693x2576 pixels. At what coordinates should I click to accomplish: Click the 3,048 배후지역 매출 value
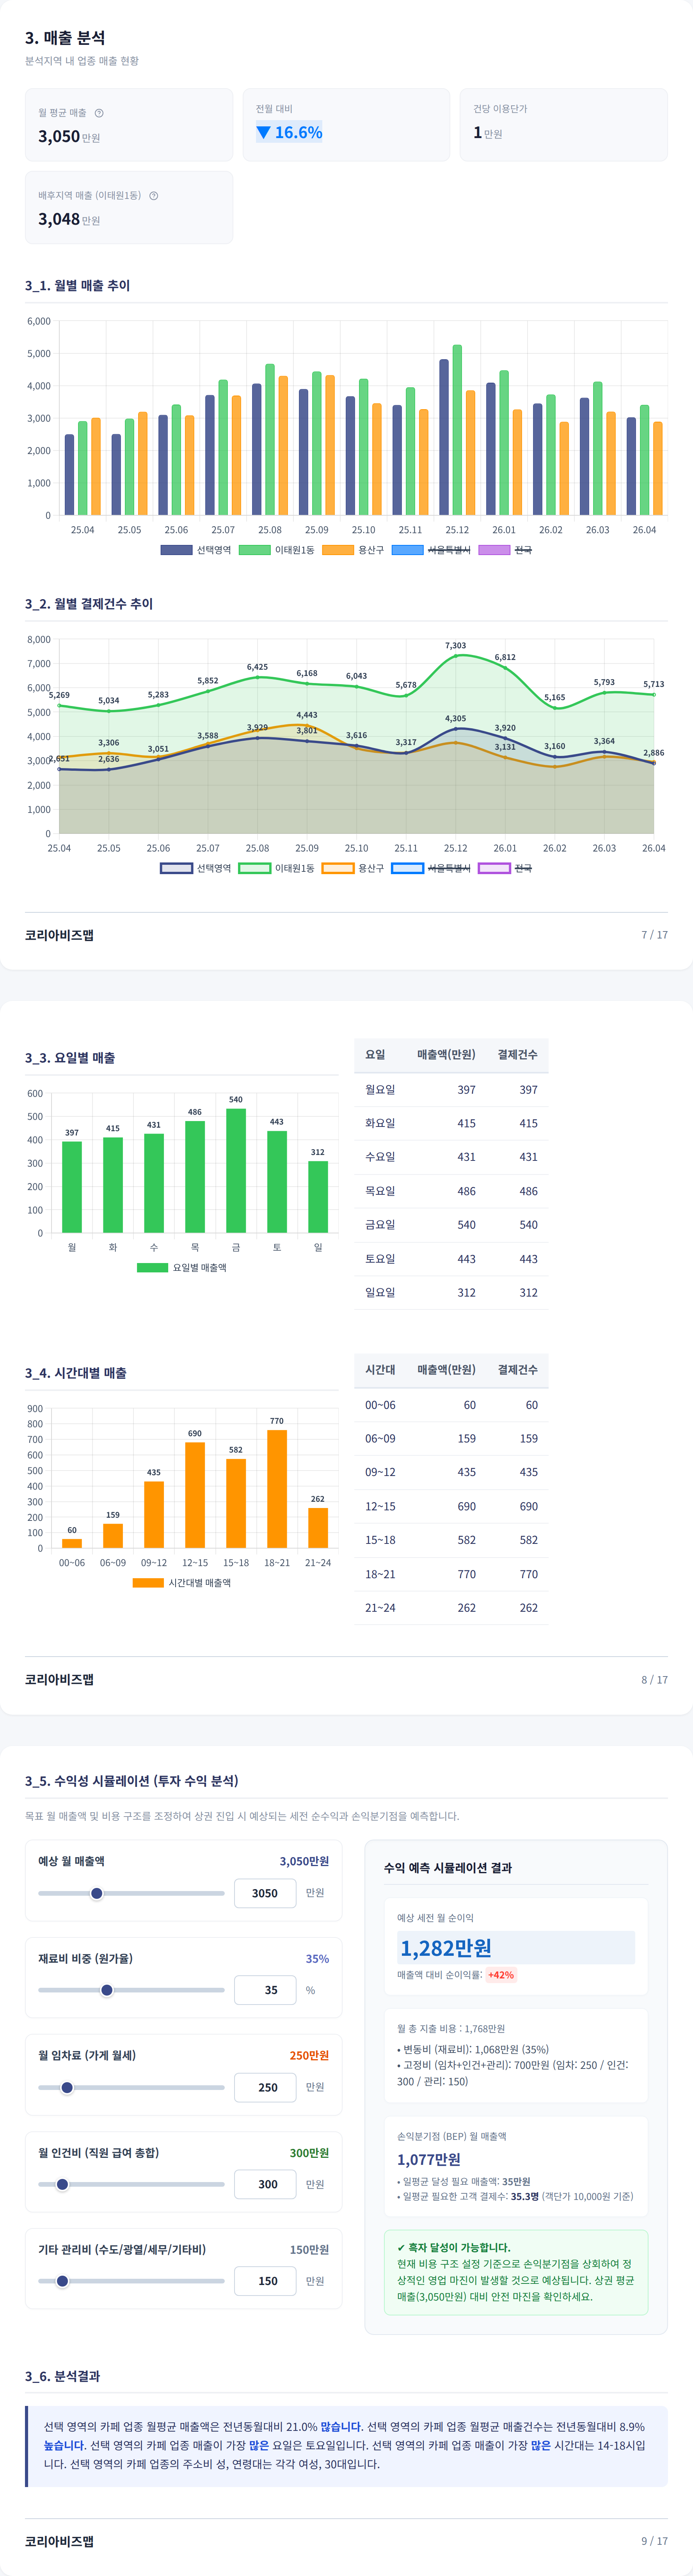coord(59,219)
